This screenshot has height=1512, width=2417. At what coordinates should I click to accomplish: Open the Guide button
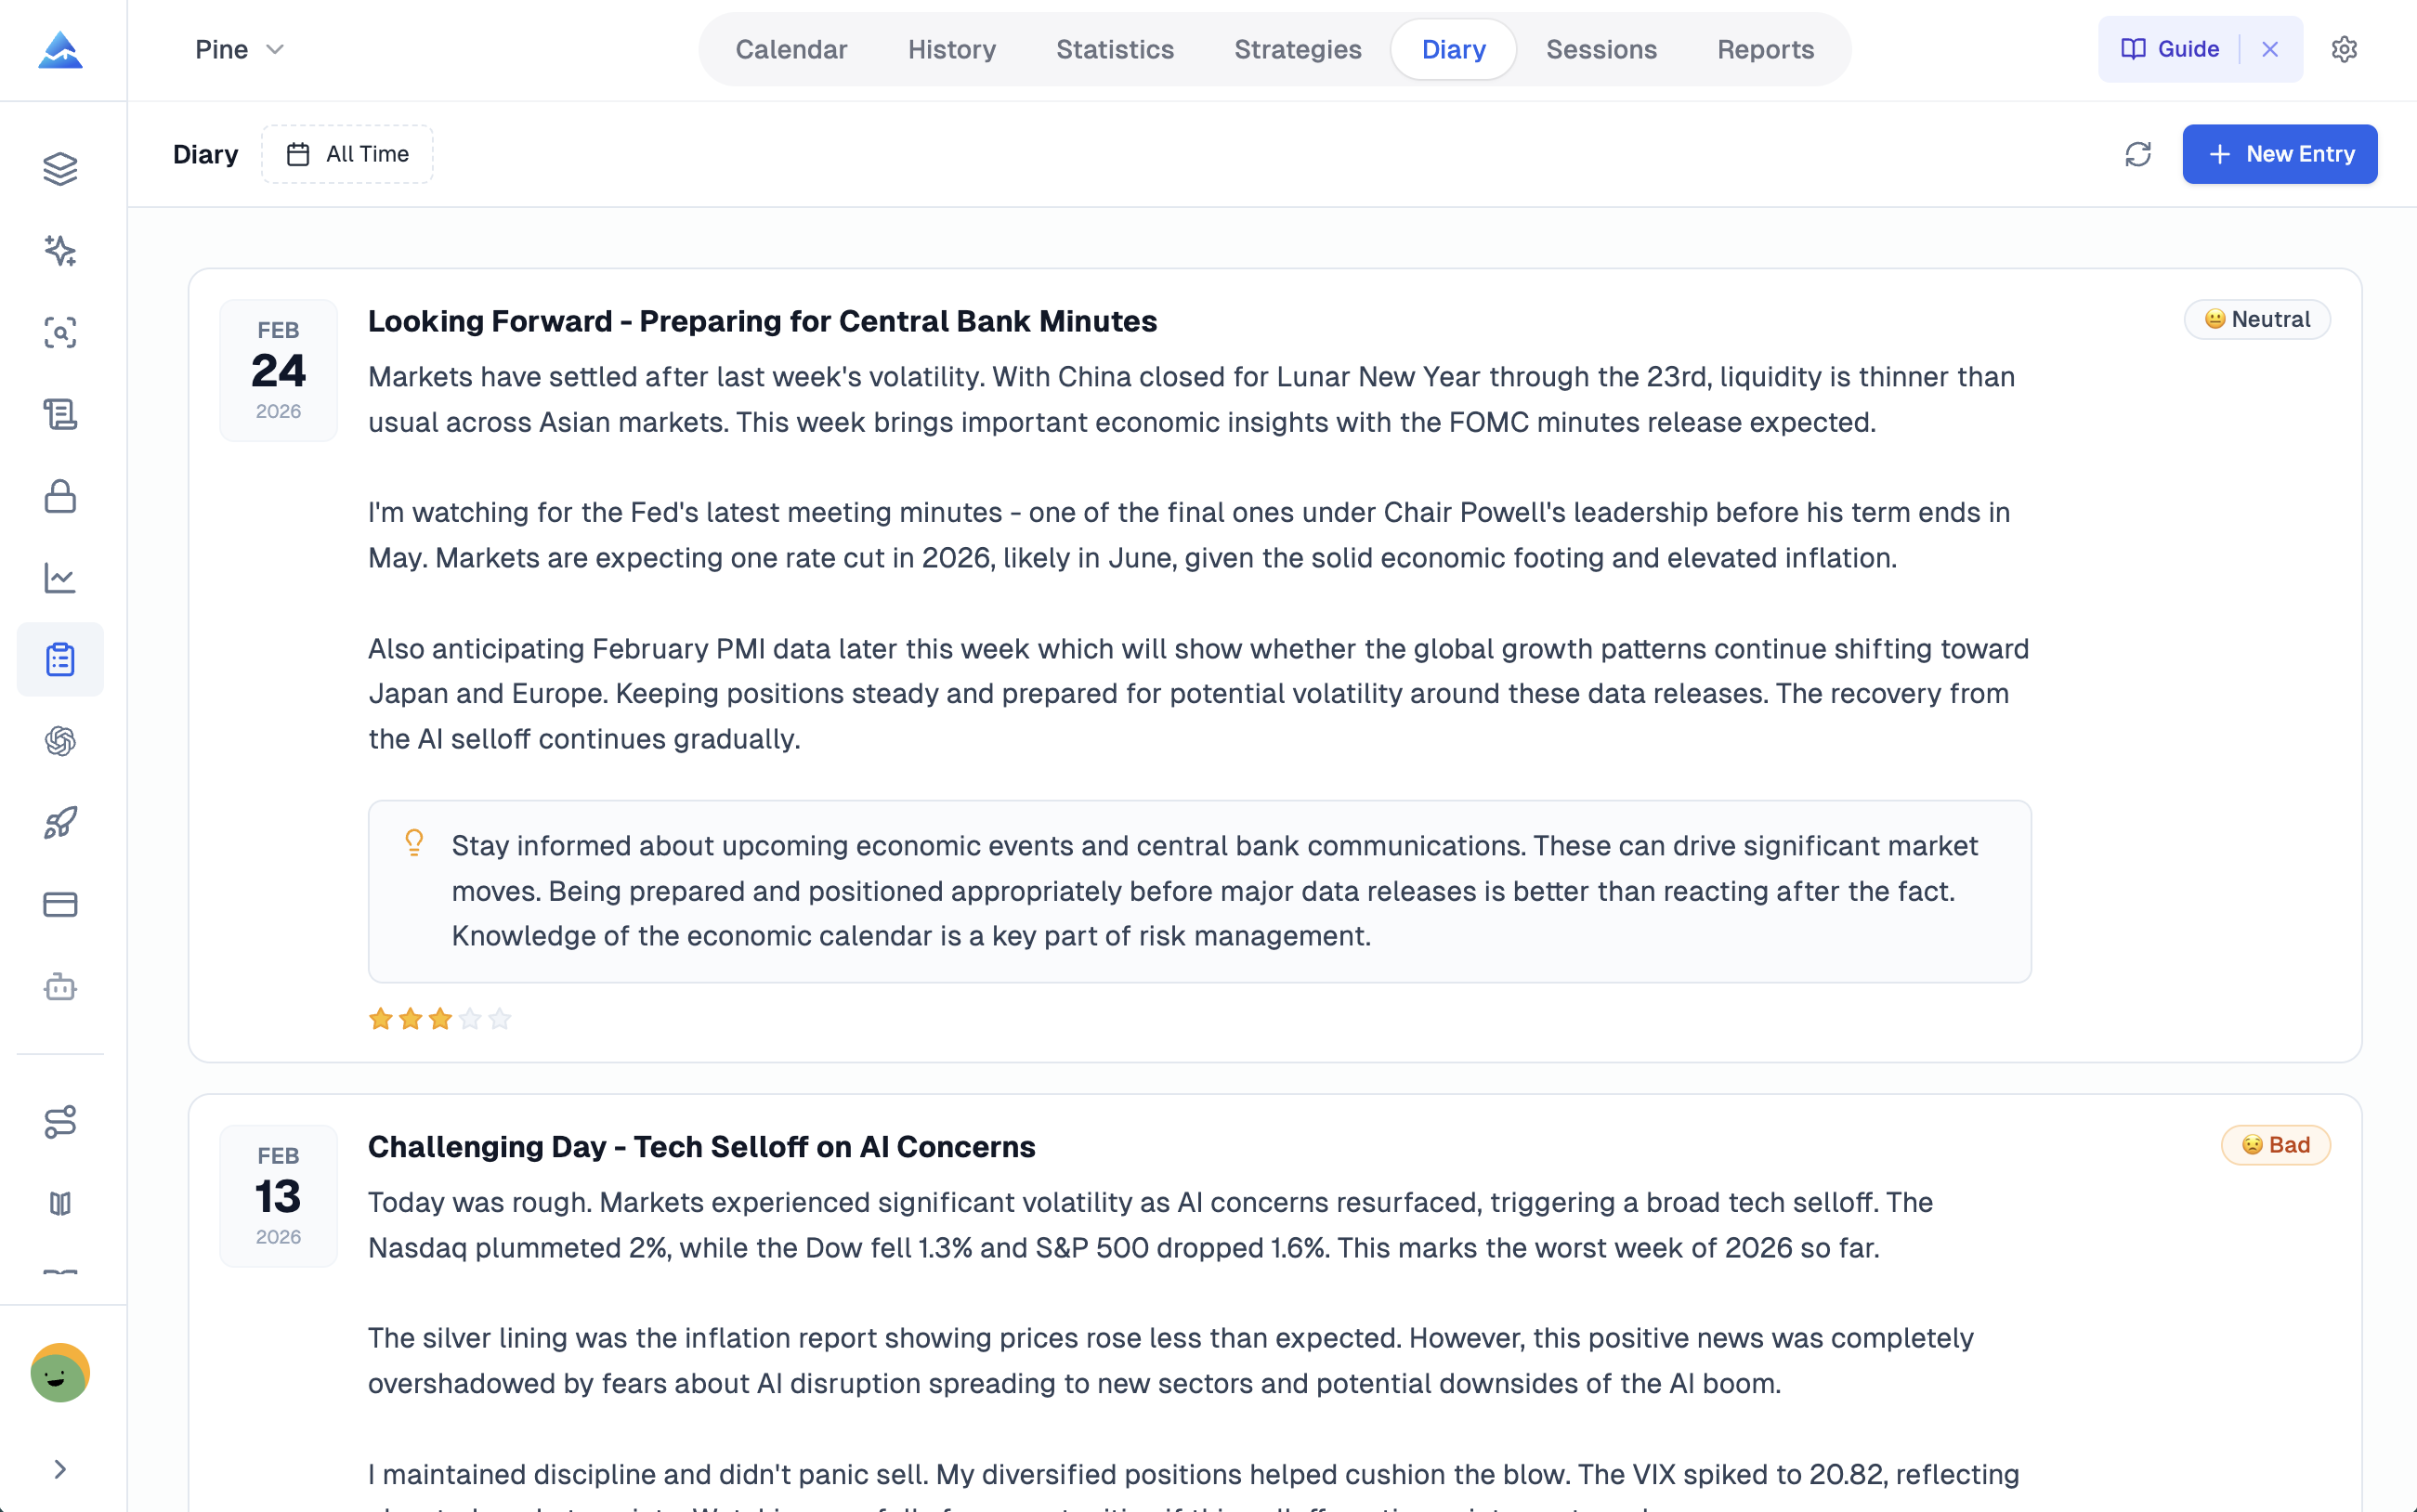[2170, 49]
